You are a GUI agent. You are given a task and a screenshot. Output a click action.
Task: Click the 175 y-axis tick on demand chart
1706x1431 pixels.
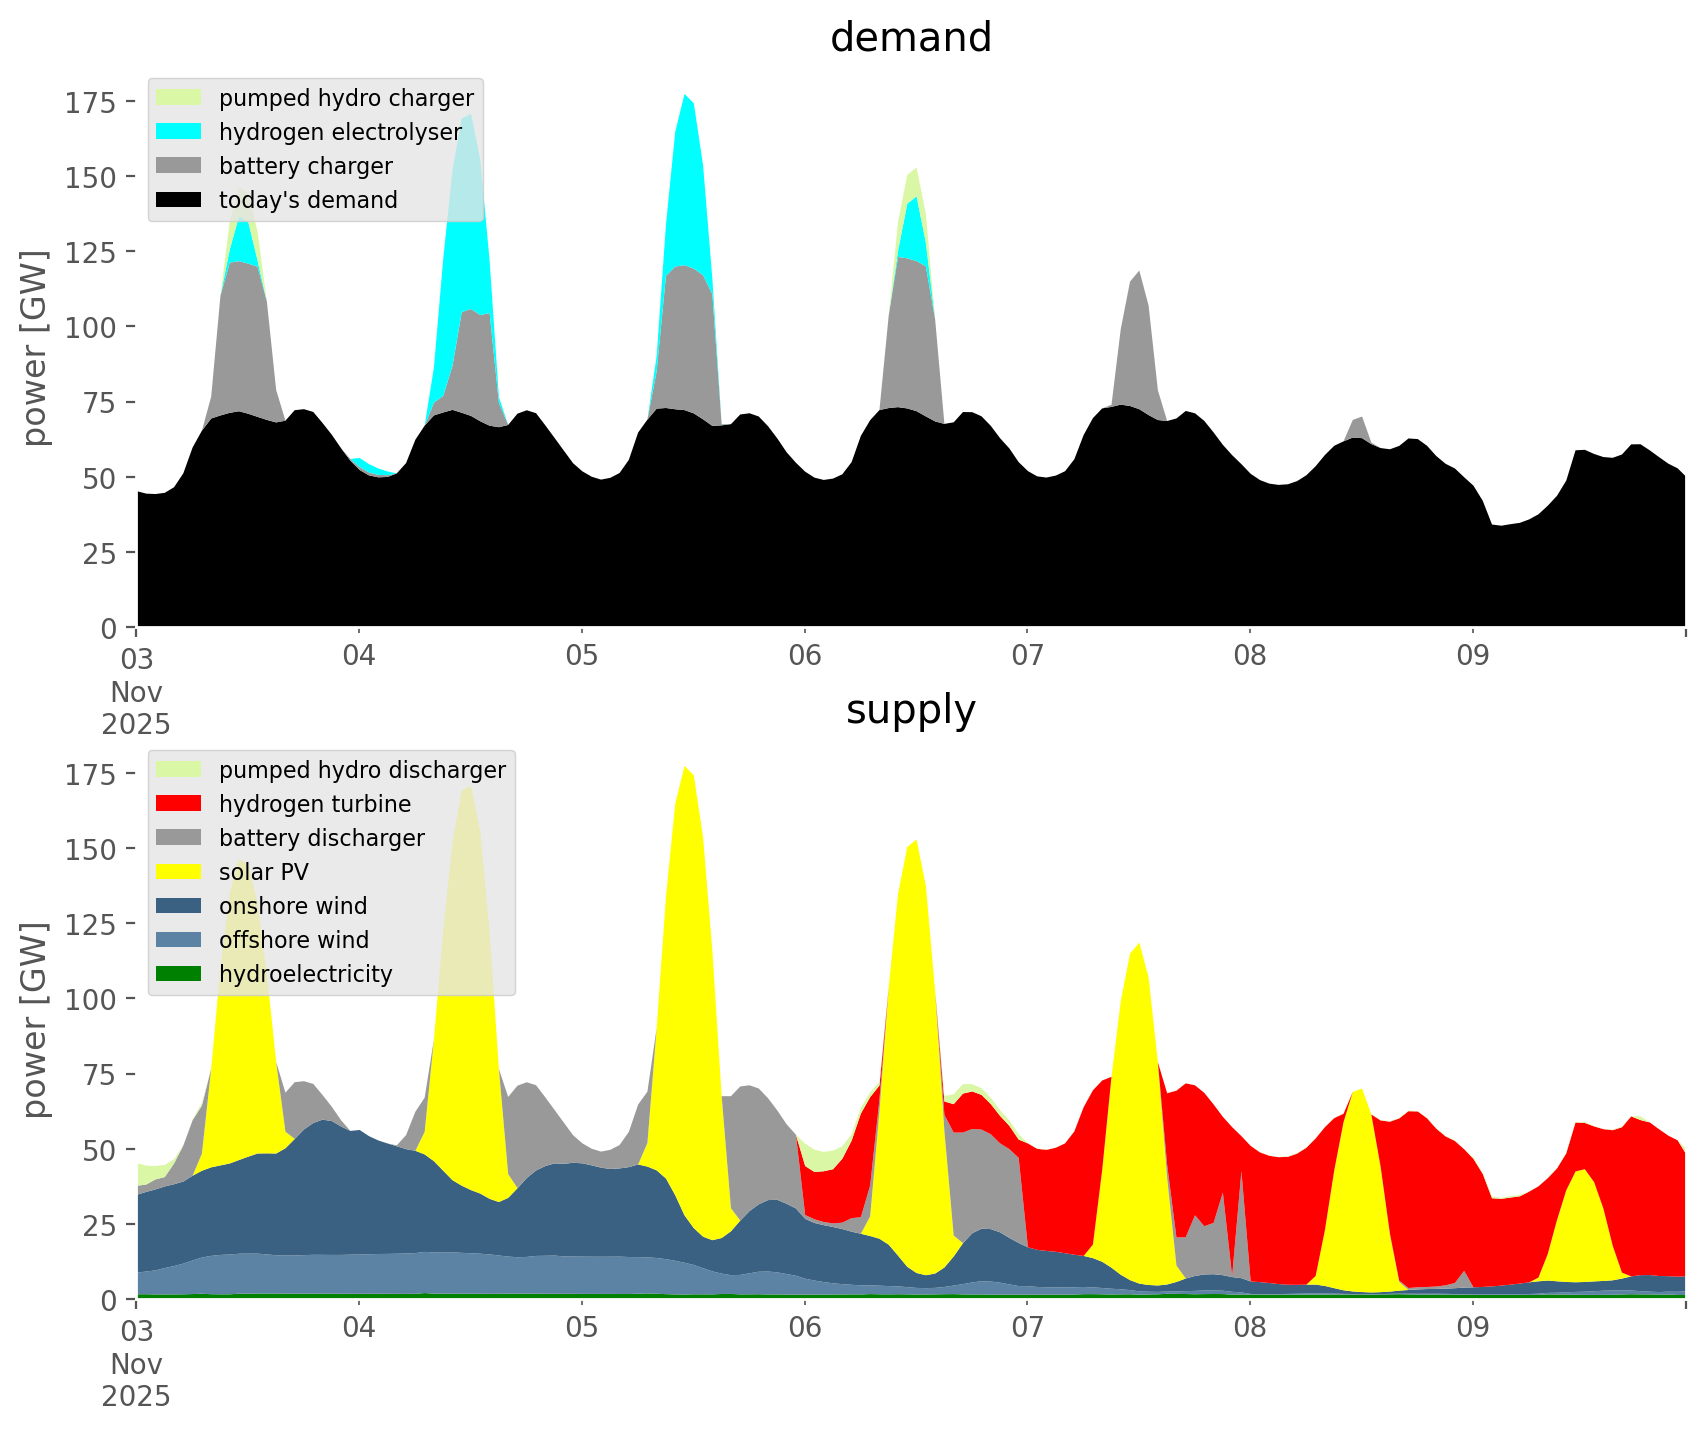(x=91, y=102)
